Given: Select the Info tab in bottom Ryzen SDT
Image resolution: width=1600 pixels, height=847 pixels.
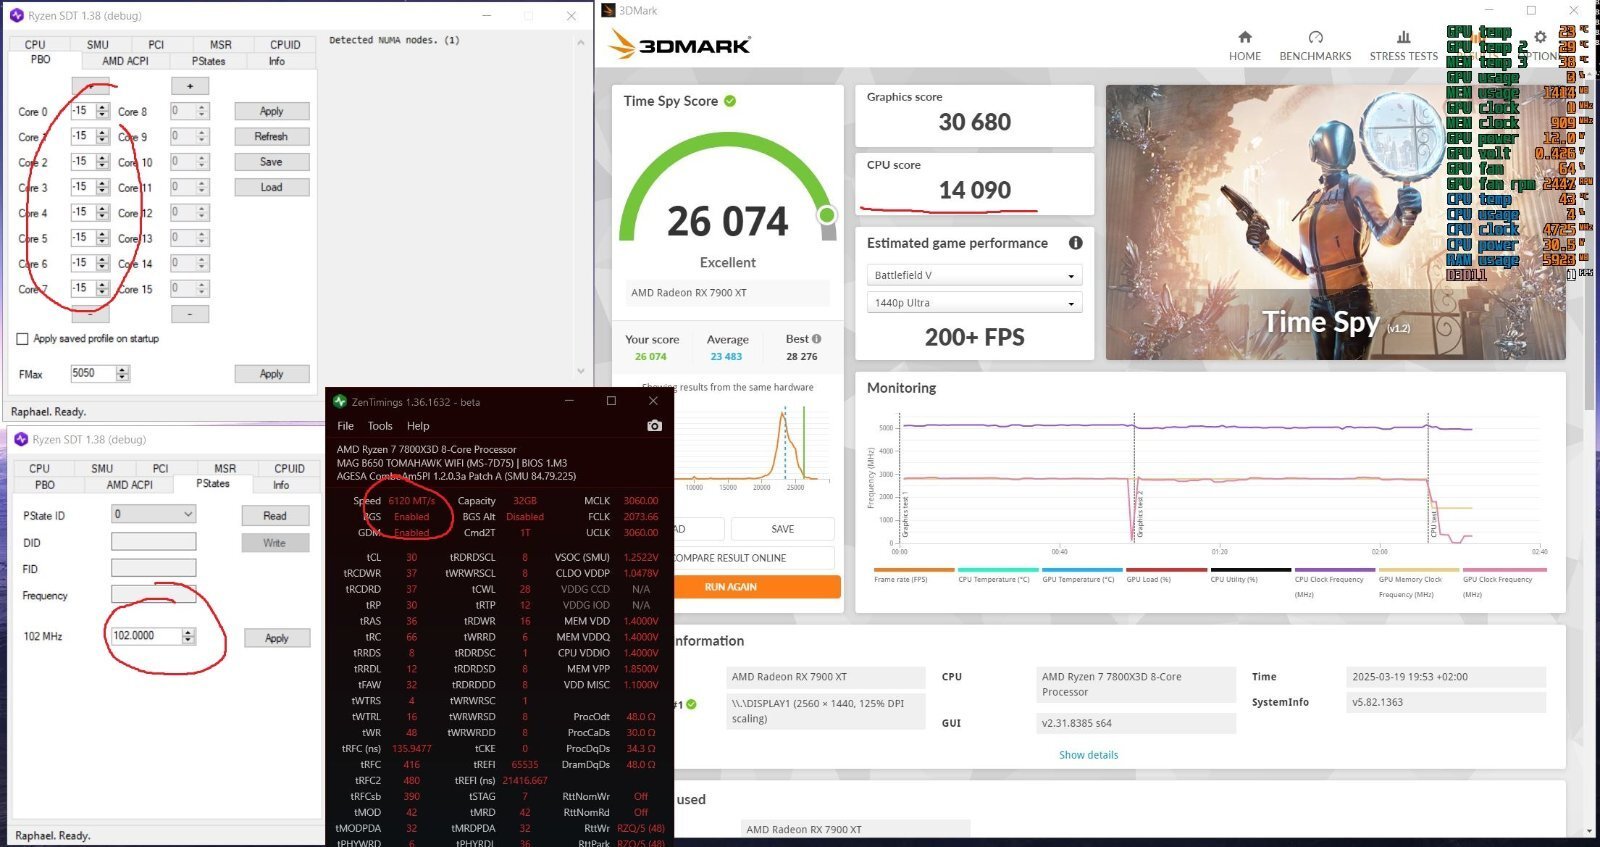Looking at the screenshot, I should point(281,485).
